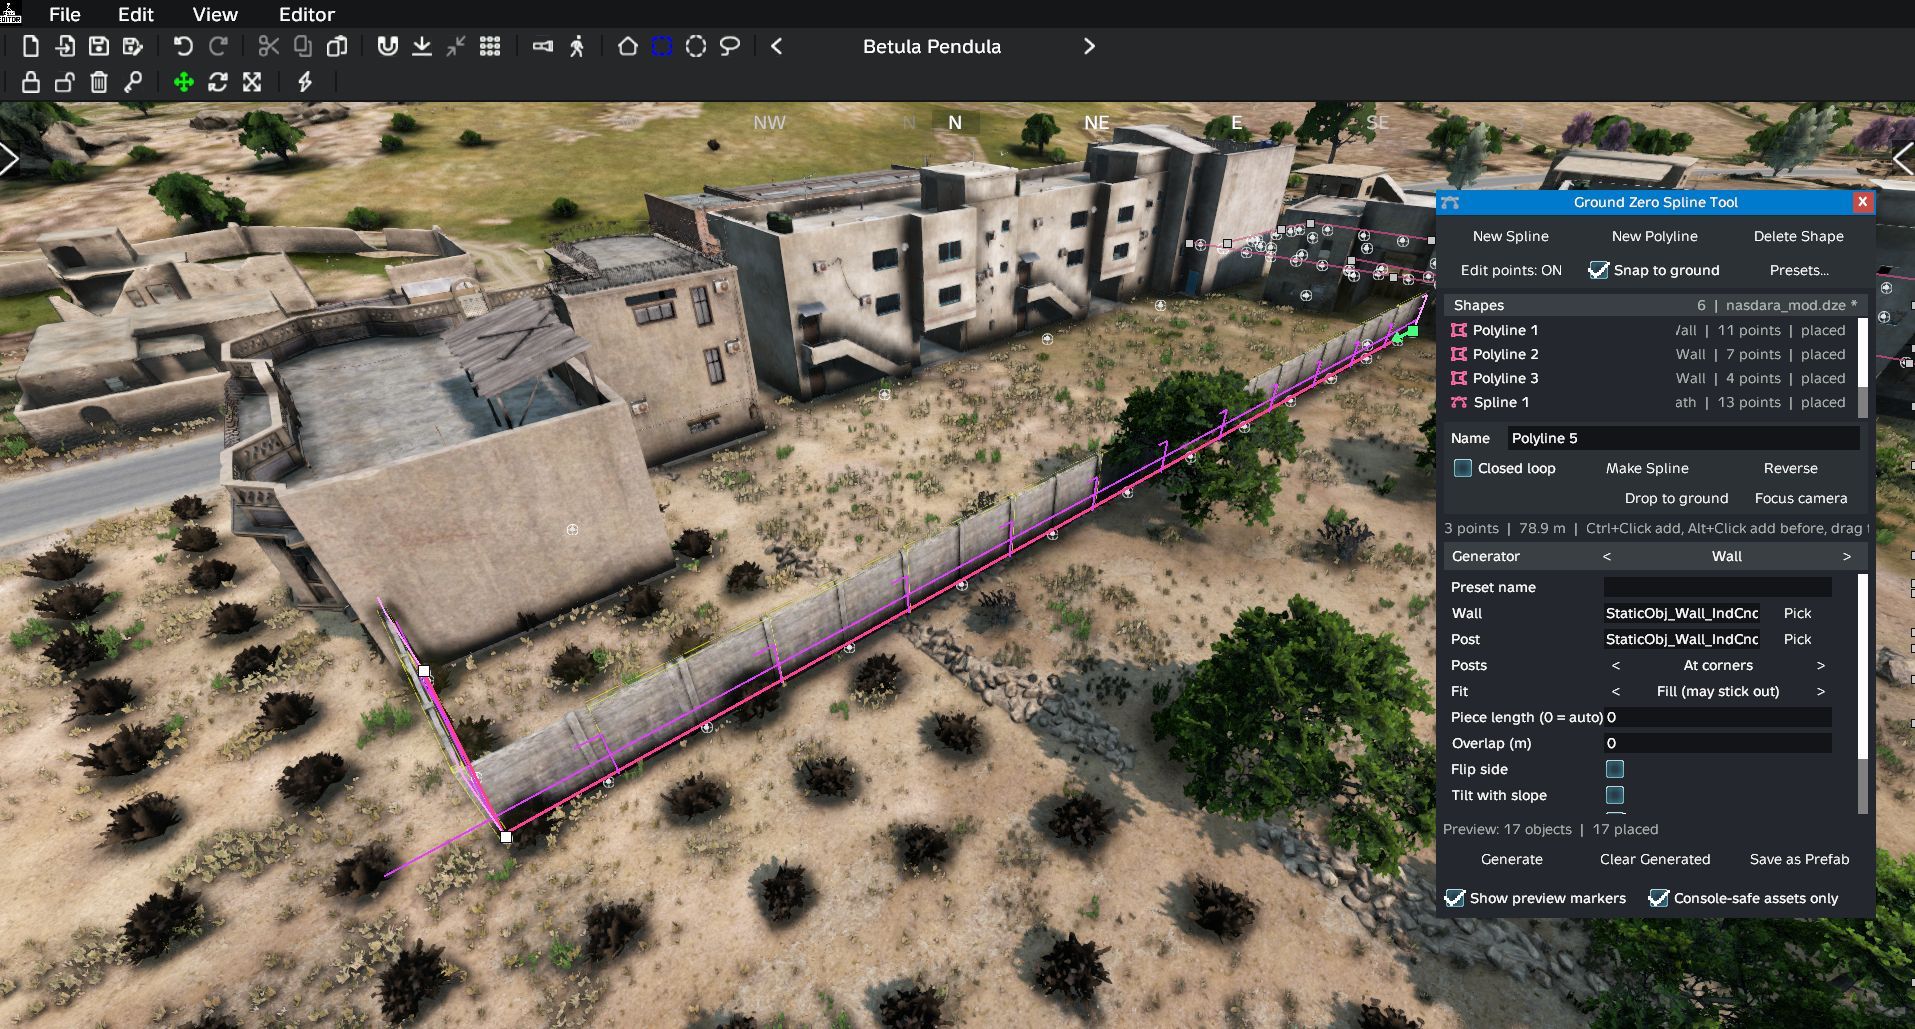Click the New file icon
Viewport: 1915px width, 1029px height.
click(31, 46)
